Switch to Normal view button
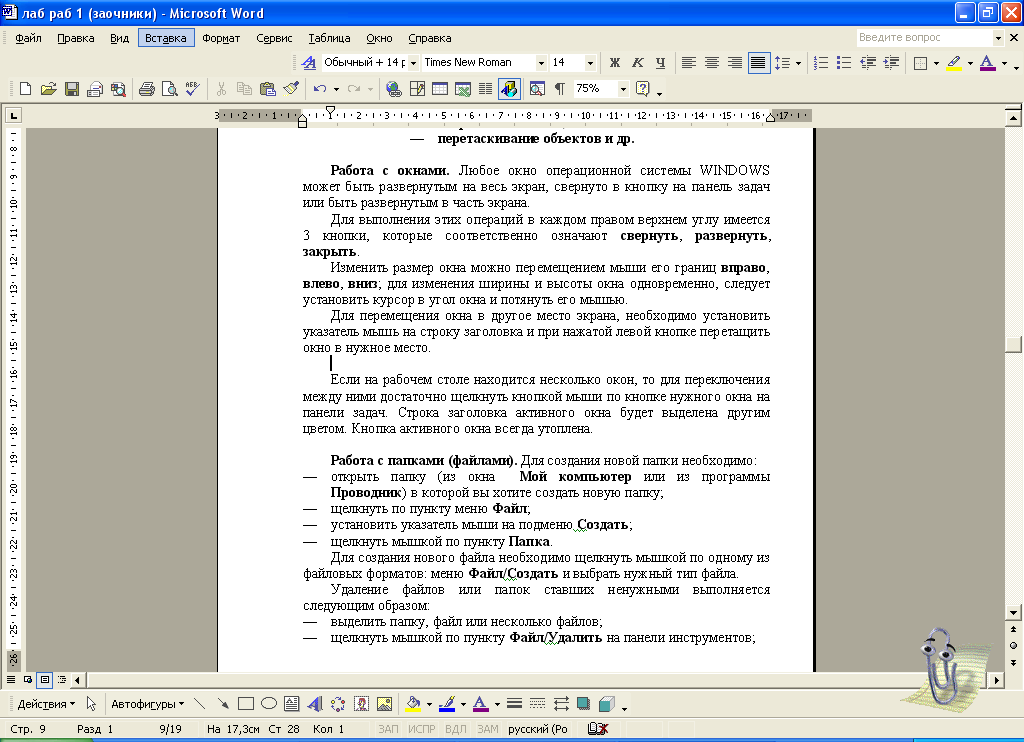 [11, 680]
